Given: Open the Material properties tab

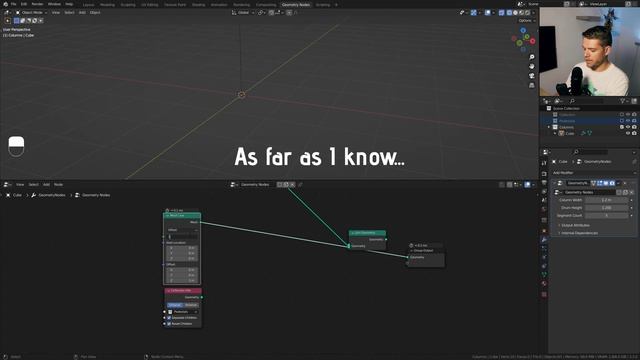Looking at the screenshot, I should tap(544, 284).
